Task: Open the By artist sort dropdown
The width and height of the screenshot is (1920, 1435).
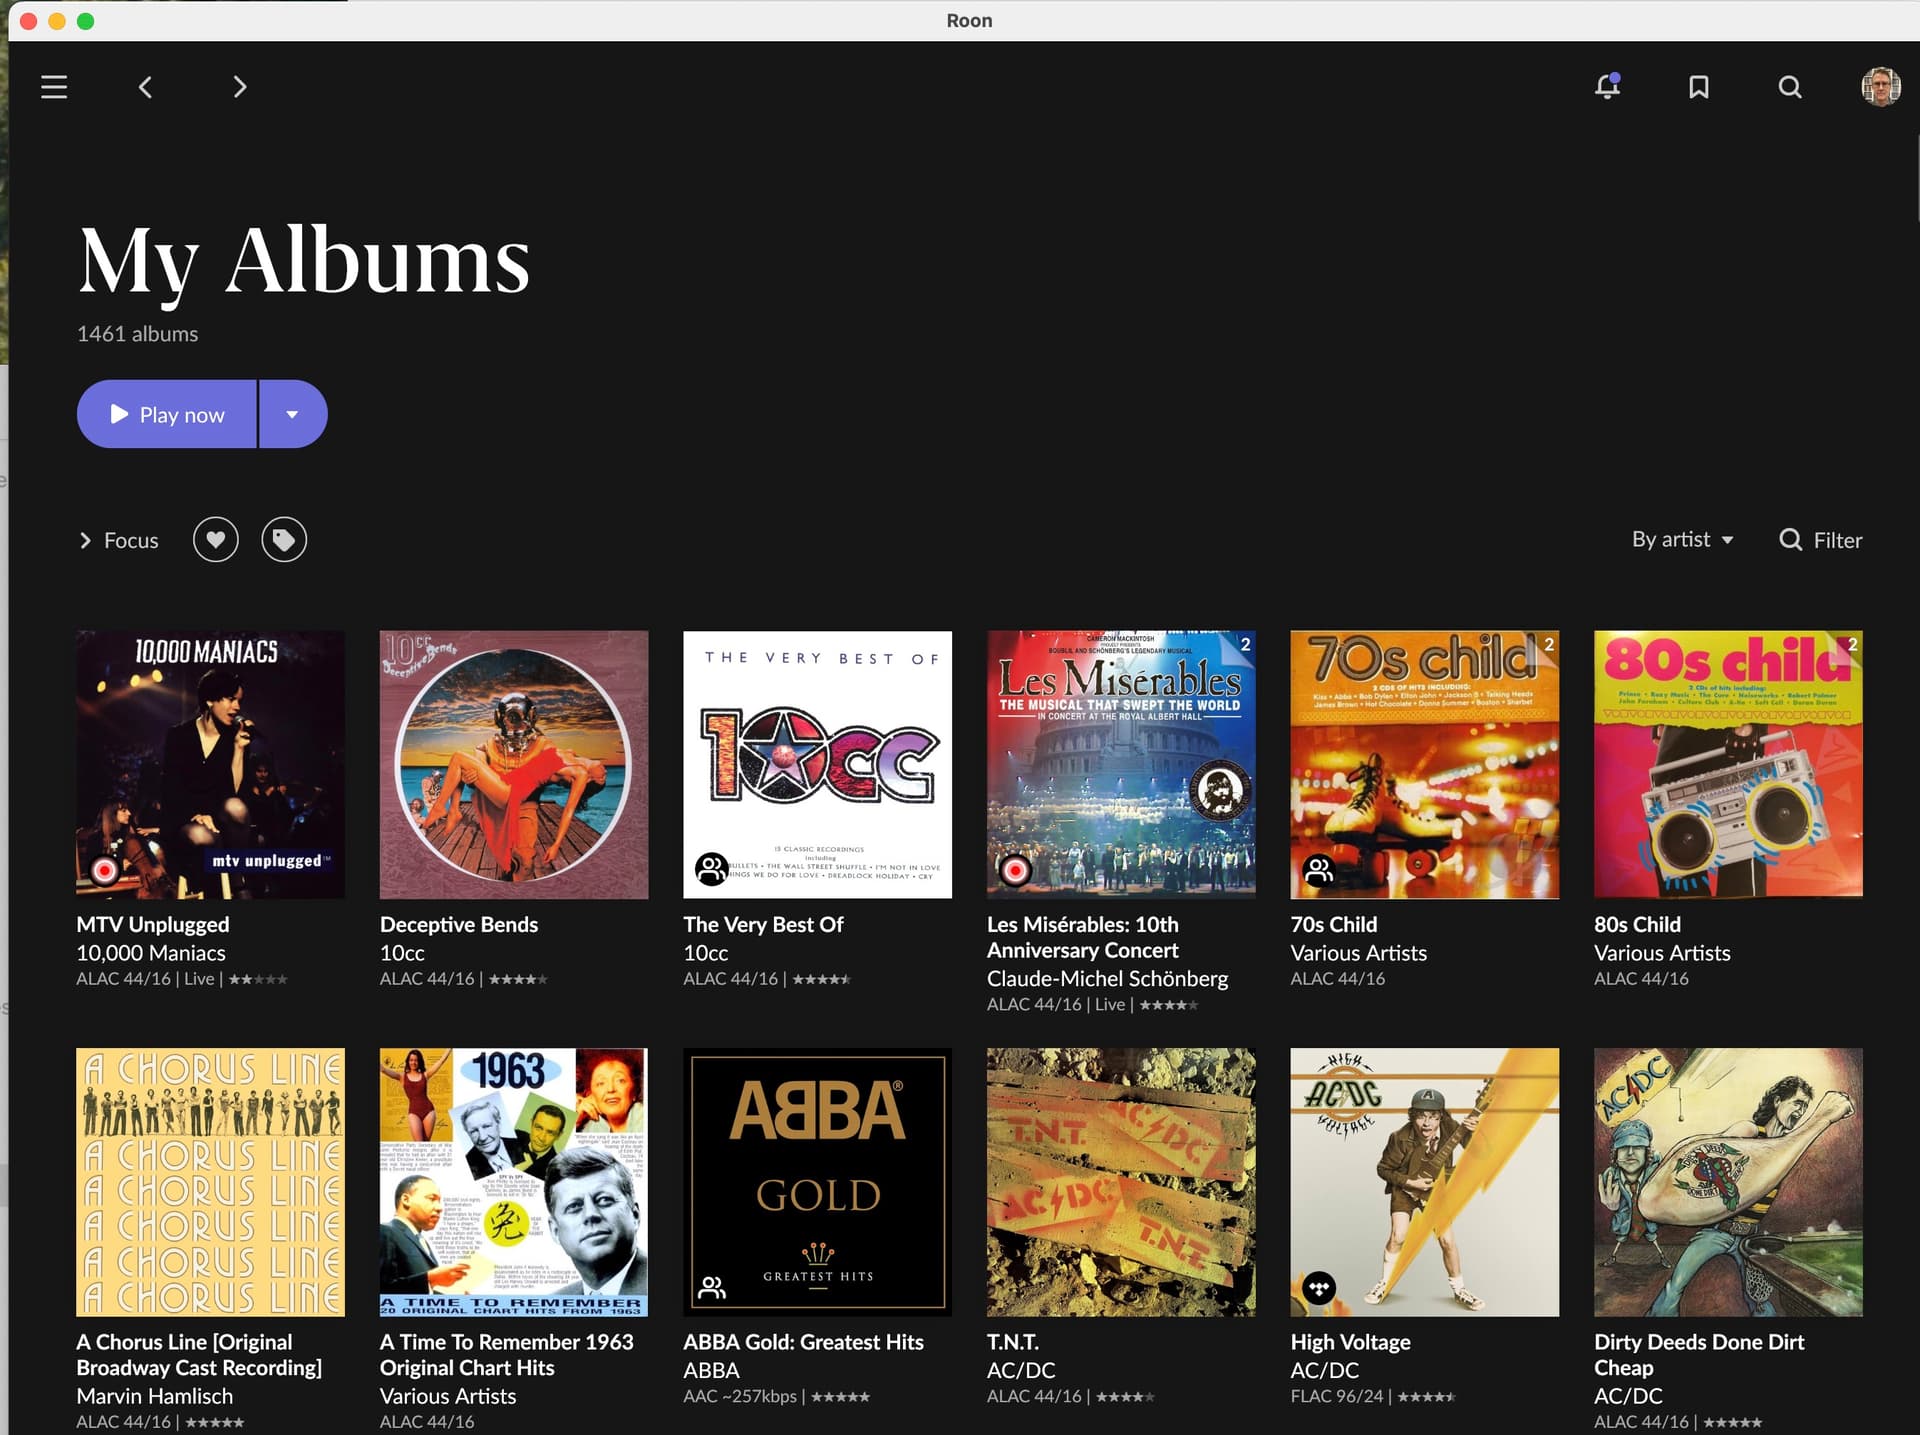Action: 1683,540
